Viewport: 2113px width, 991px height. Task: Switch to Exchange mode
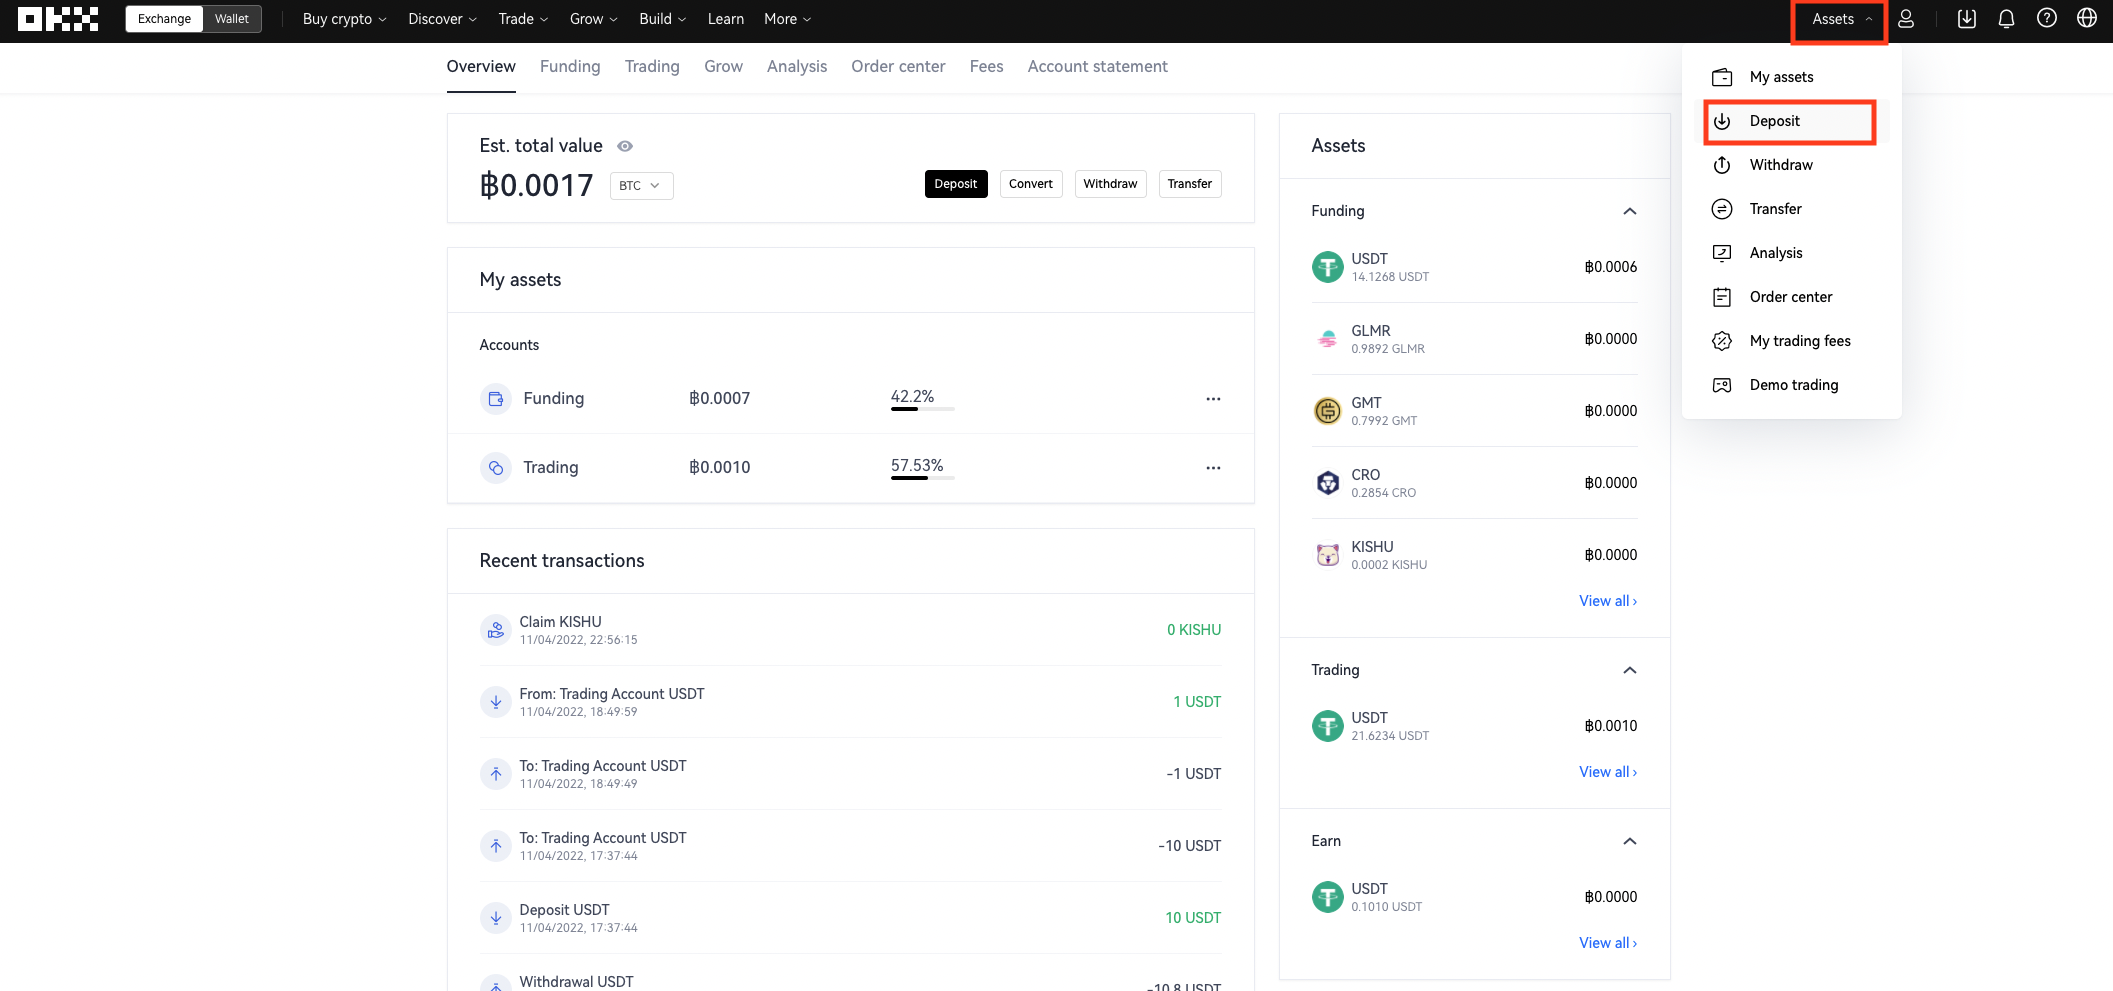pos(164,19)
